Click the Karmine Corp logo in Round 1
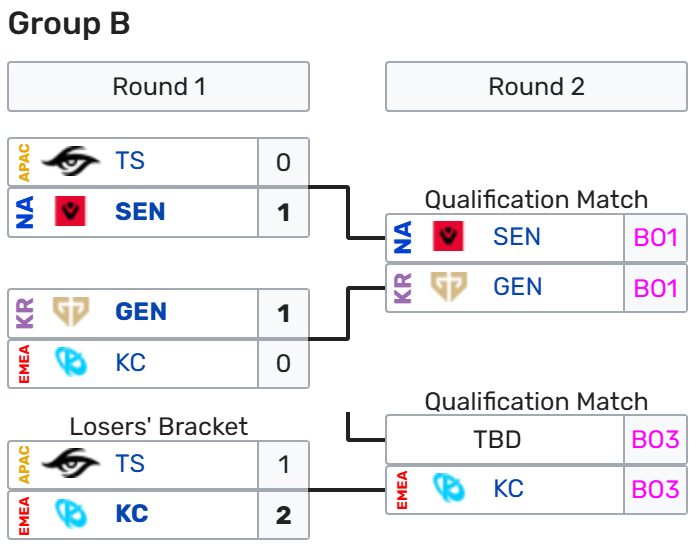The image size is (698, 546). coord(70,362)
